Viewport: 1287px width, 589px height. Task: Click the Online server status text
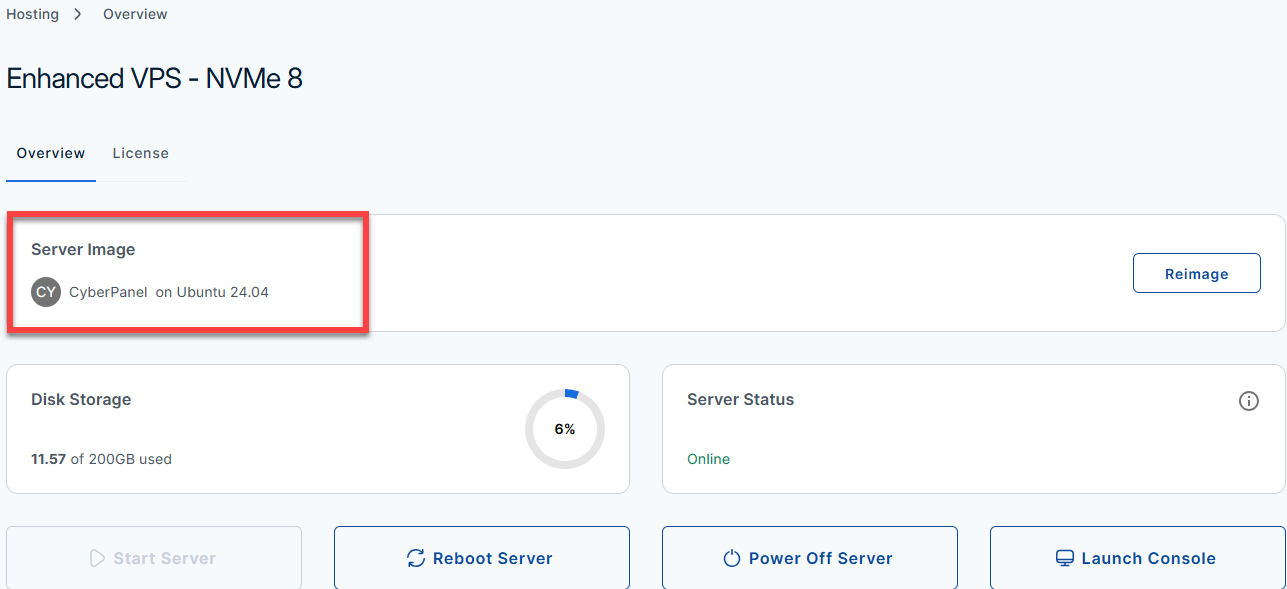click(708, 459)
